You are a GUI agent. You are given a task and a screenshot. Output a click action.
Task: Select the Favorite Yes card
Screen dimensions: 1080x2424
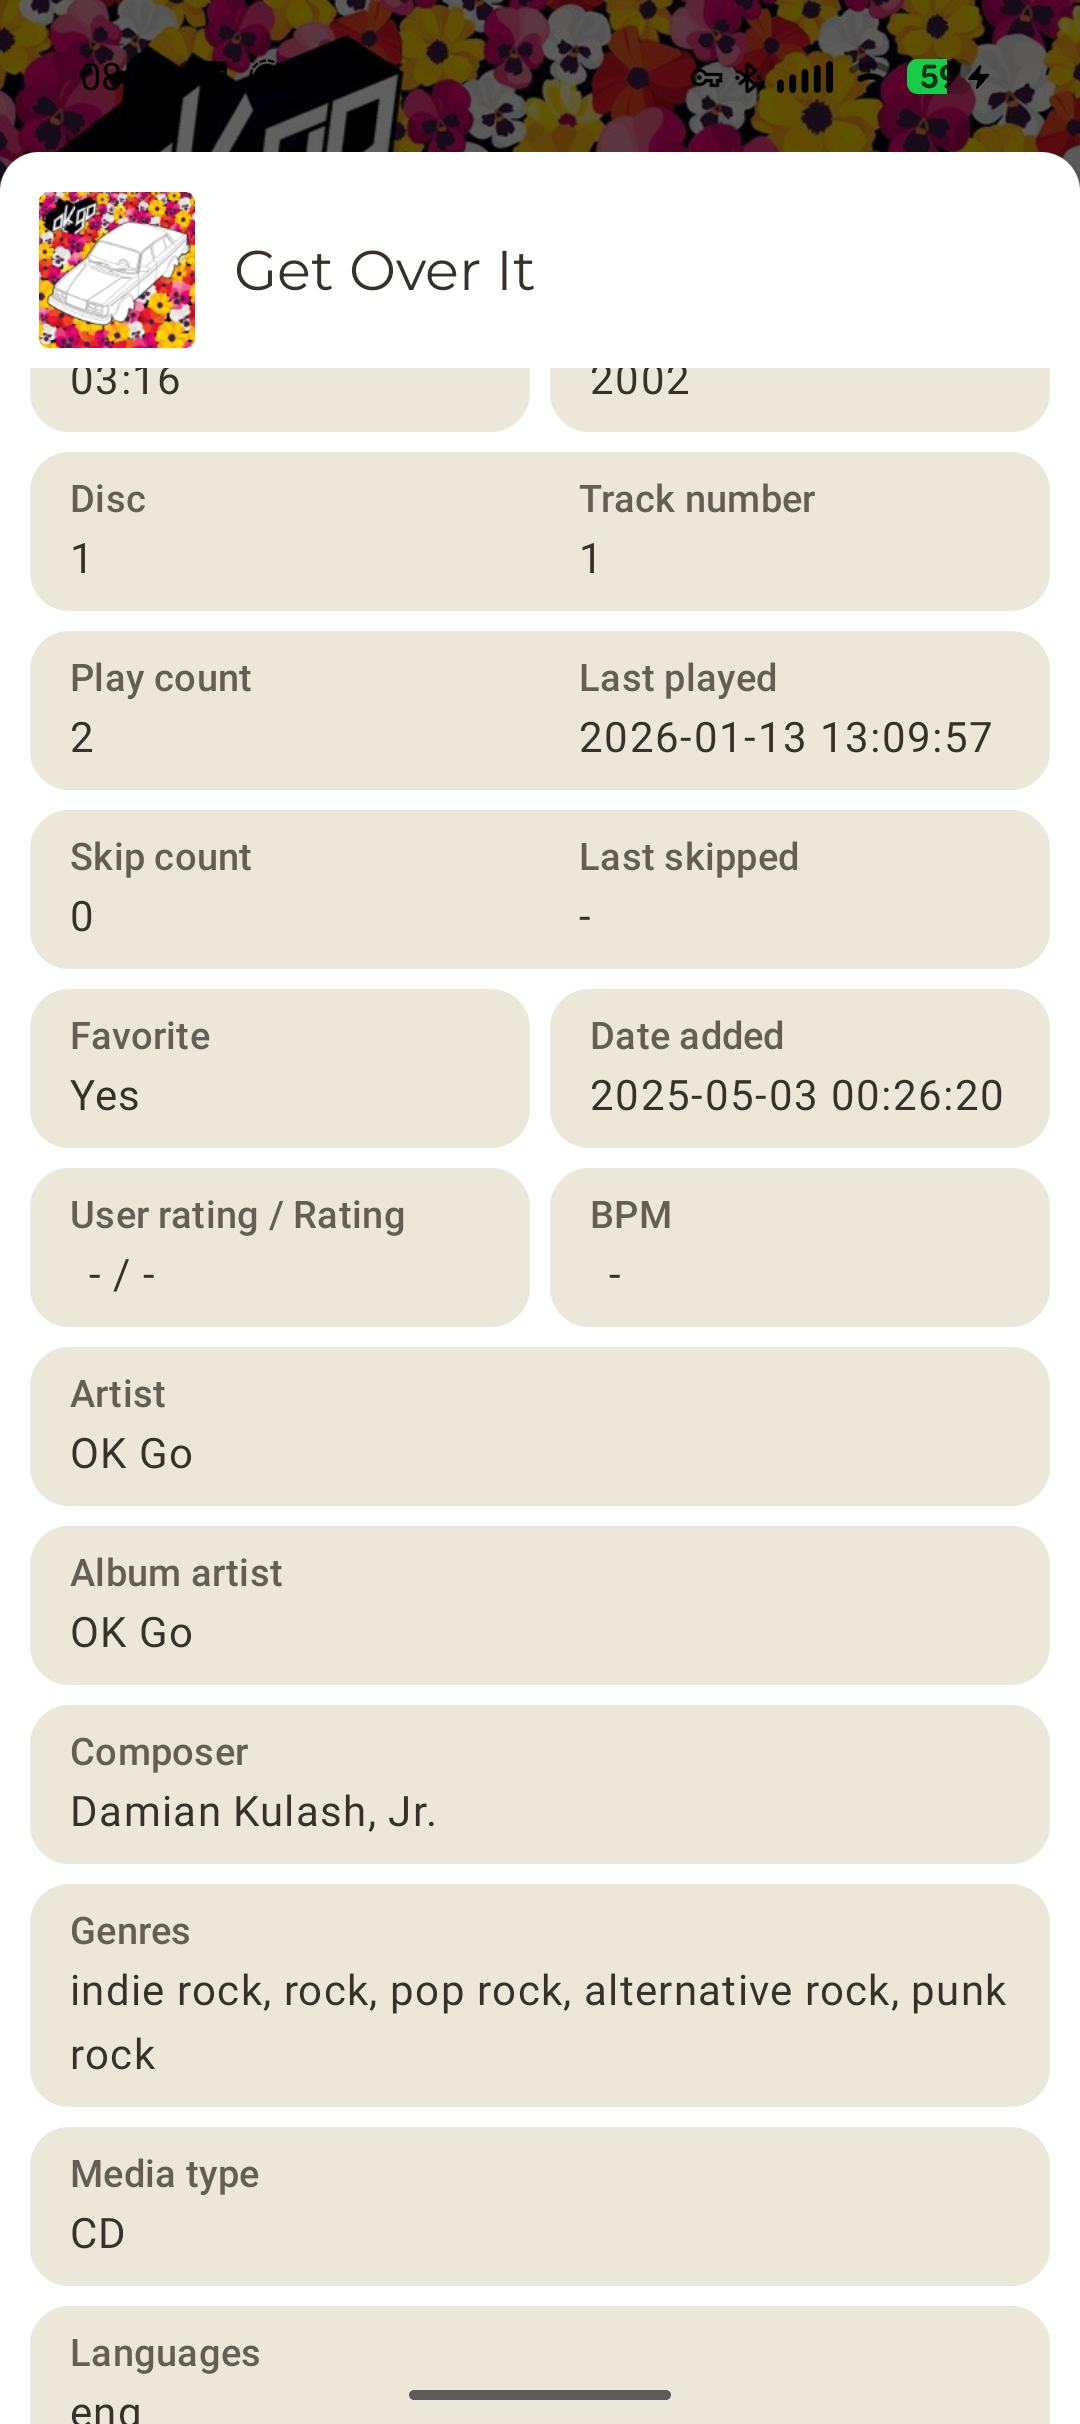pos(280,1068)
